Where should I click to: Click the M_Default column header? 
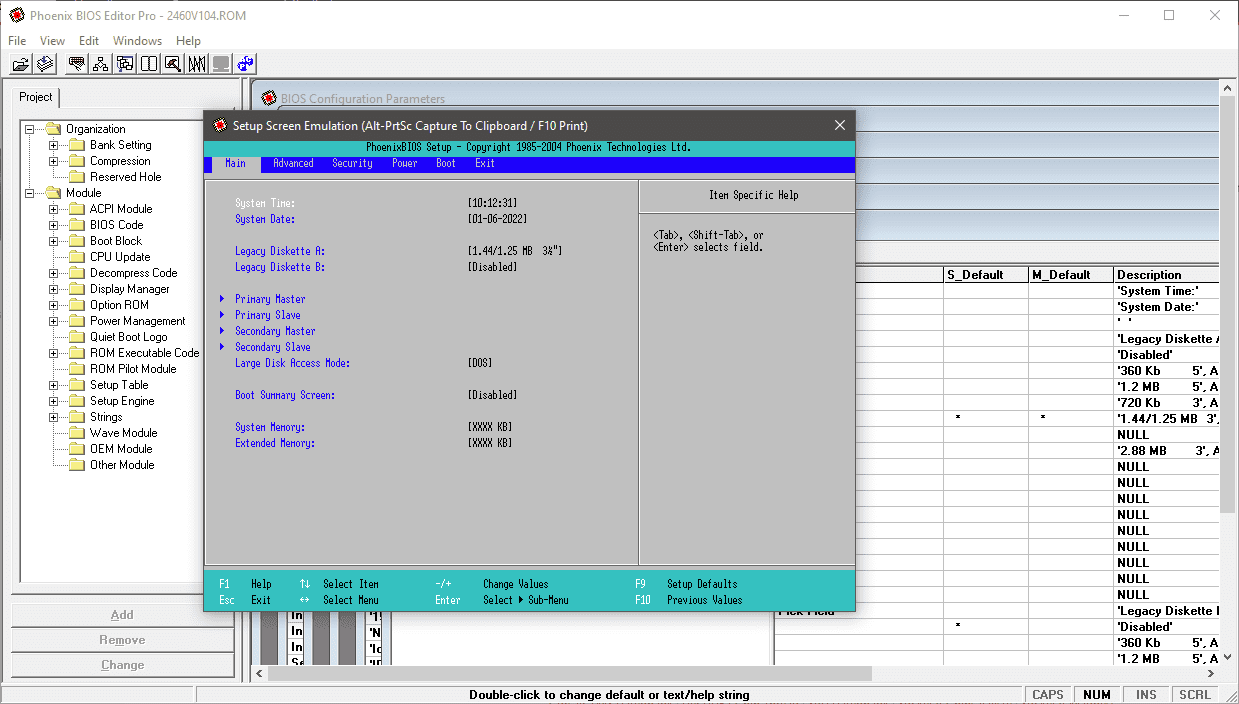(1071, 274)
